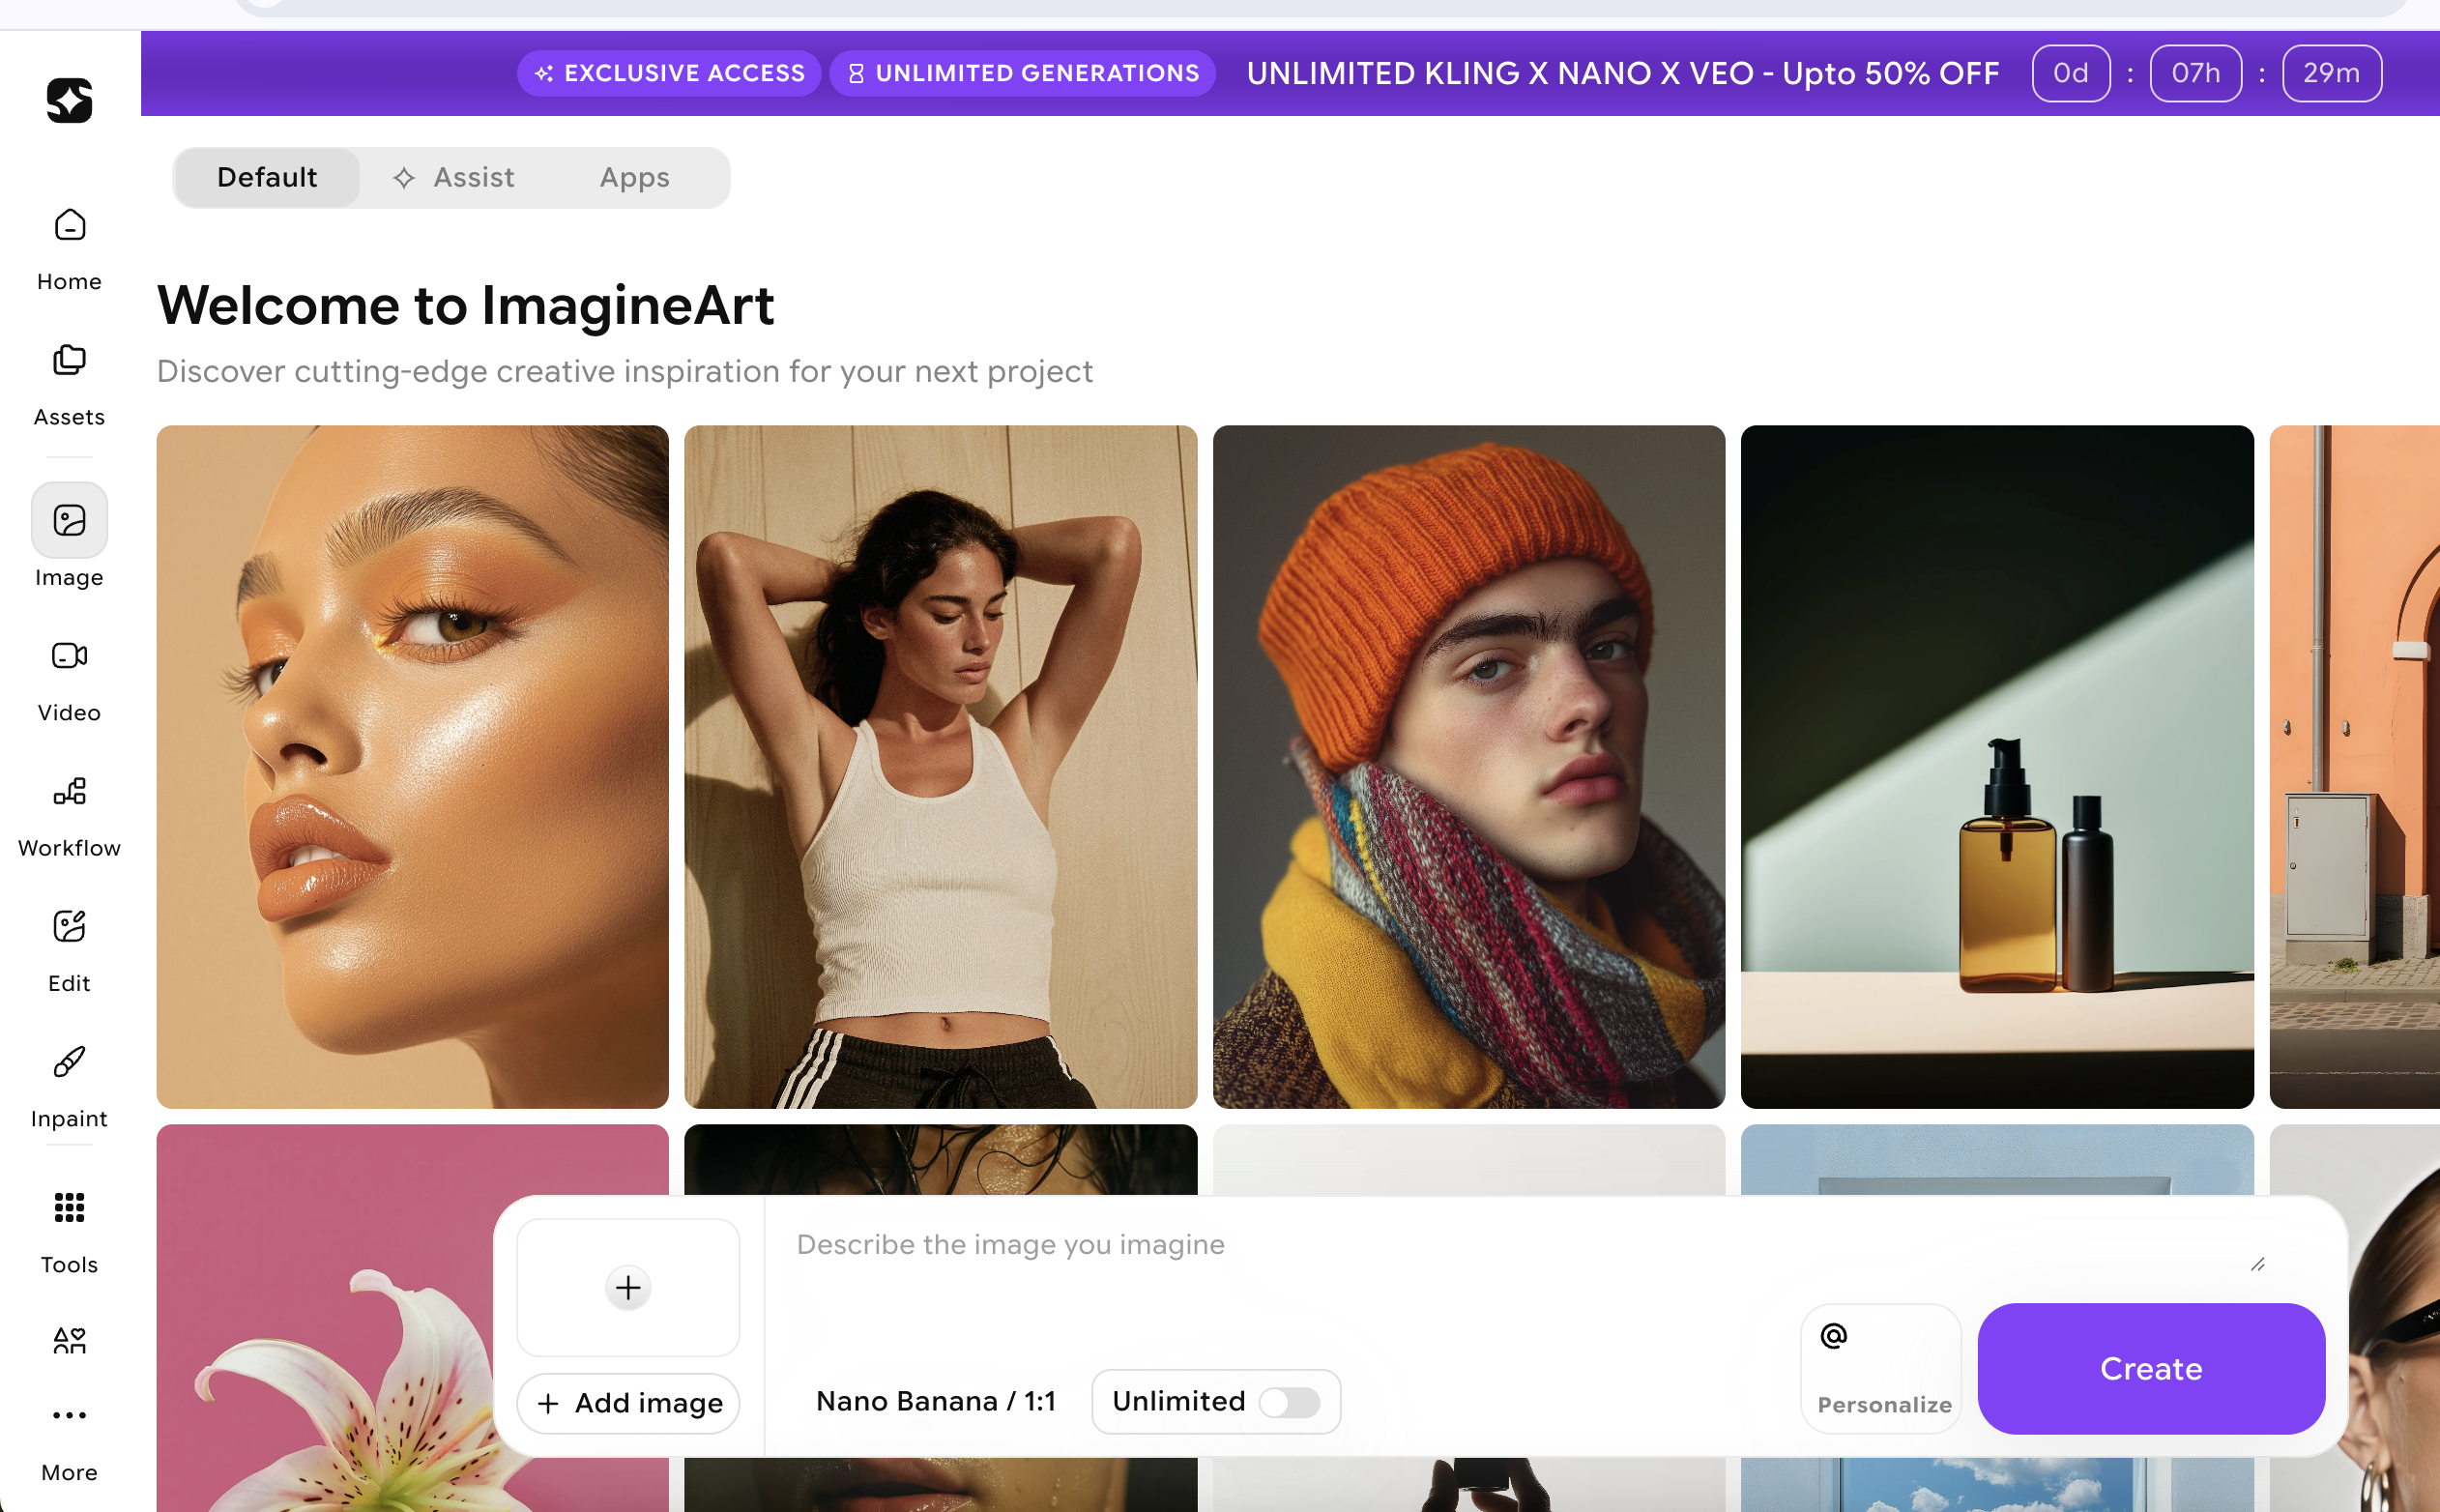2440x1512 pixels.
Task: Select the Video generation icon
Action: (69, 656)
